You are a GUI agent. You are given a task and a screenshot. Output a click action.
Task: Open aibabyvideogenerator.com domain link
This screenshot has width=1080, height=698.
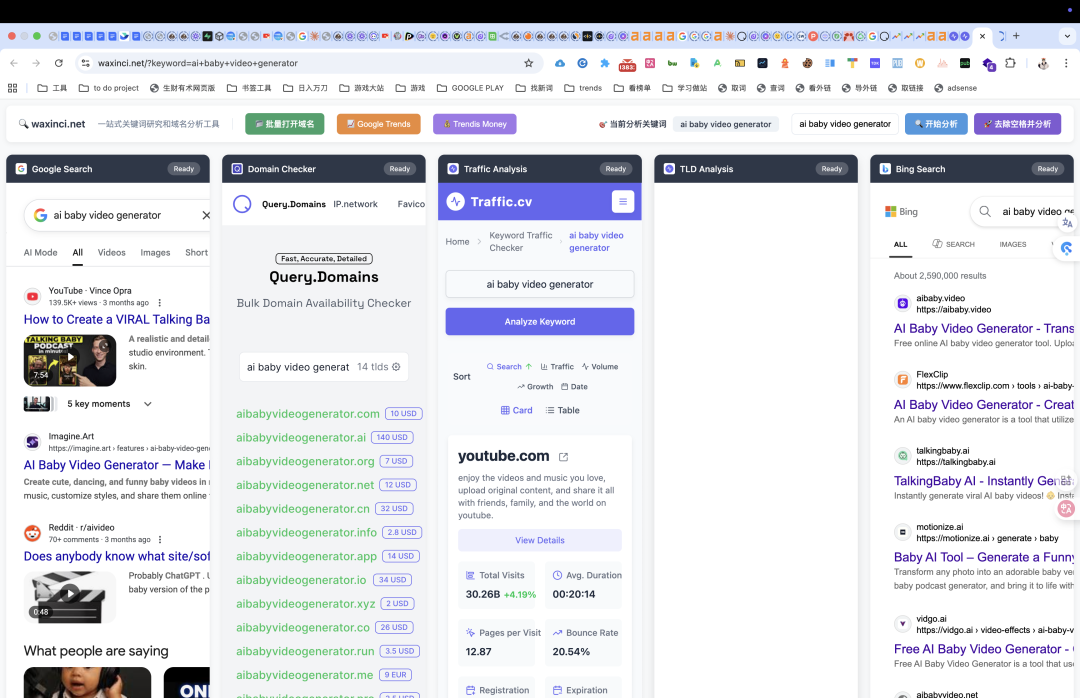pyautogui.click(x=308, y=413)
